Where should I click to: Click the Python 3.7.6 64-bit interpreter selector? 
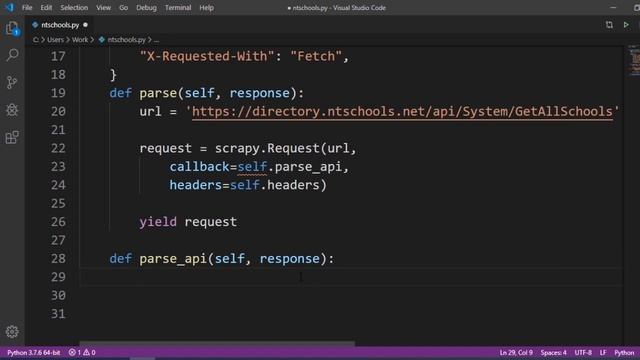pyautogui.click(x=33, y=352)
